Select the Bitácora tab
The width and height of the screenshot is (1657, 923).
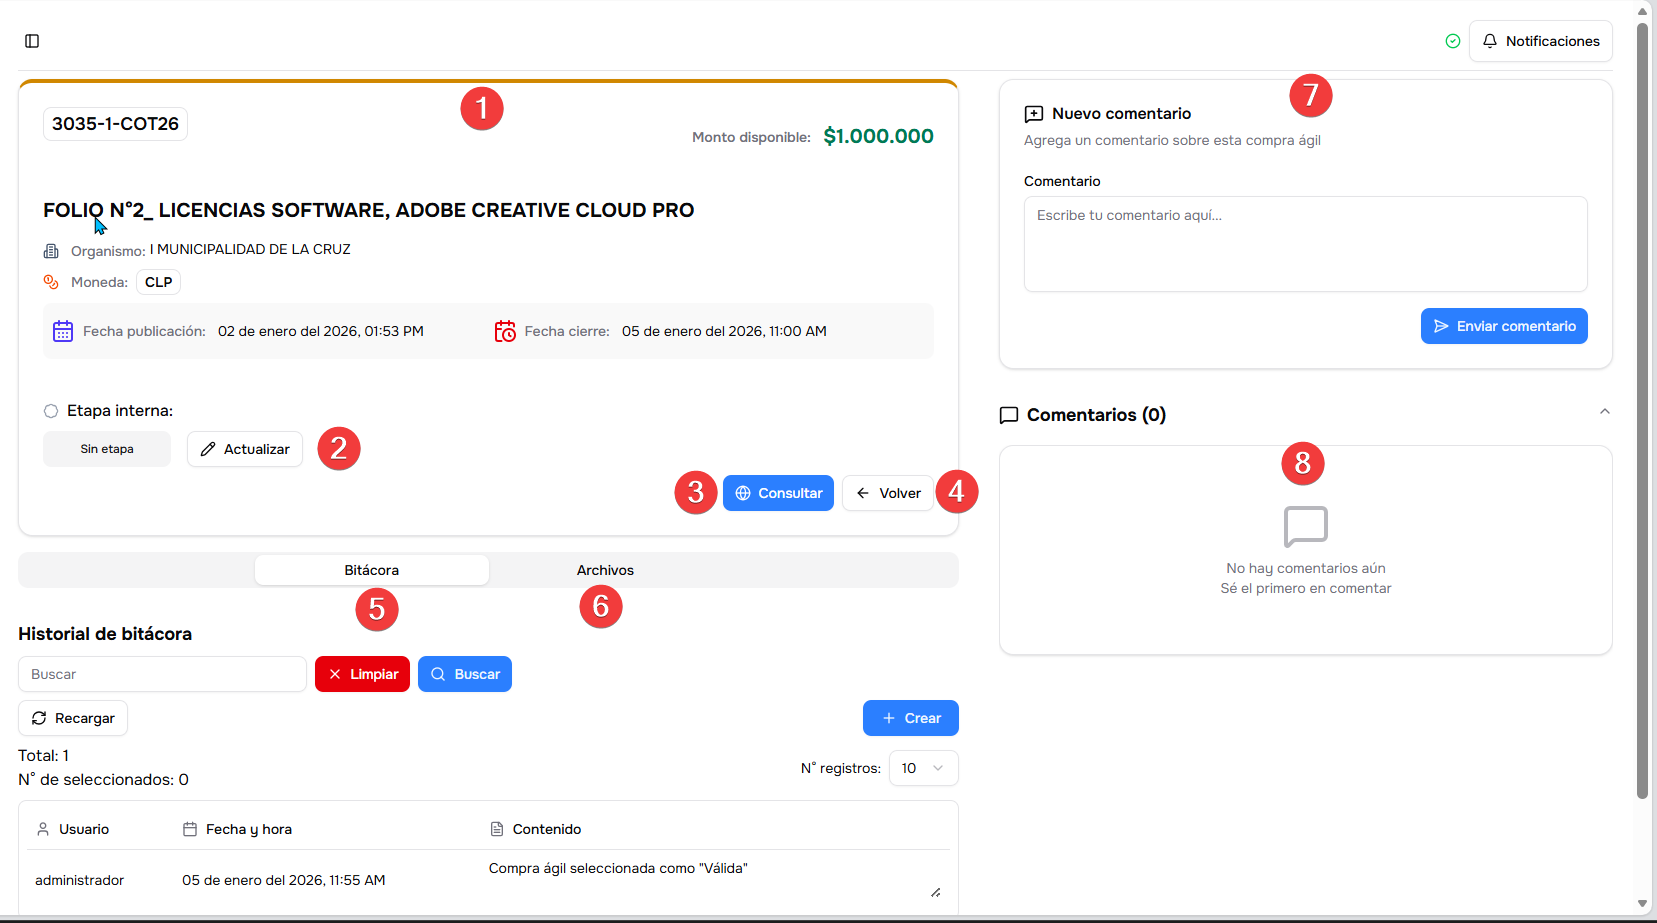371,570
